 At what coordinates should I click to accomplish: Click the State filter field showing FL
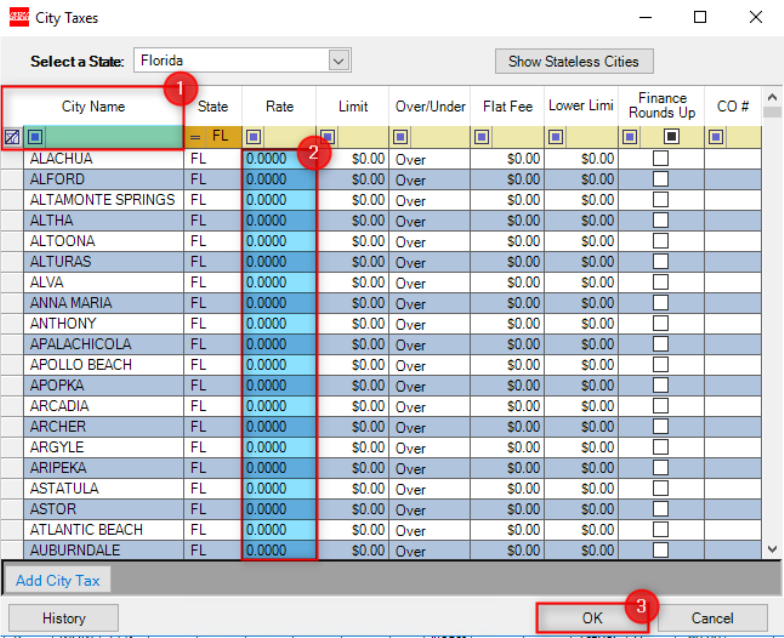tap(222, 136)
